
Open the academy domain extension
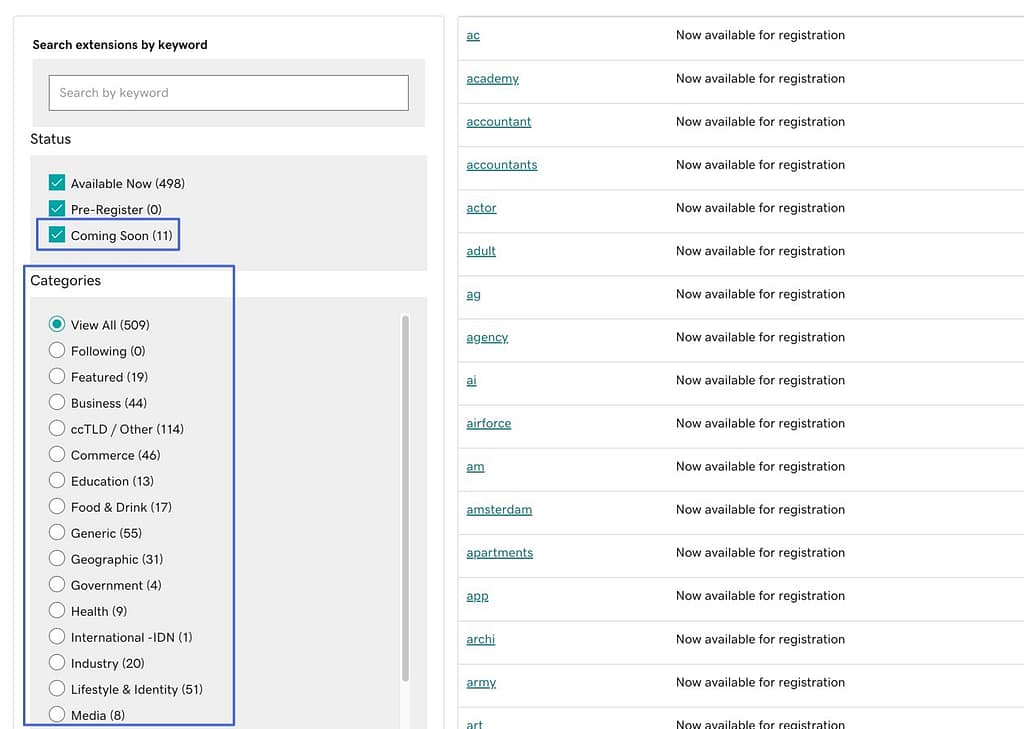click(x=492, y=78)
